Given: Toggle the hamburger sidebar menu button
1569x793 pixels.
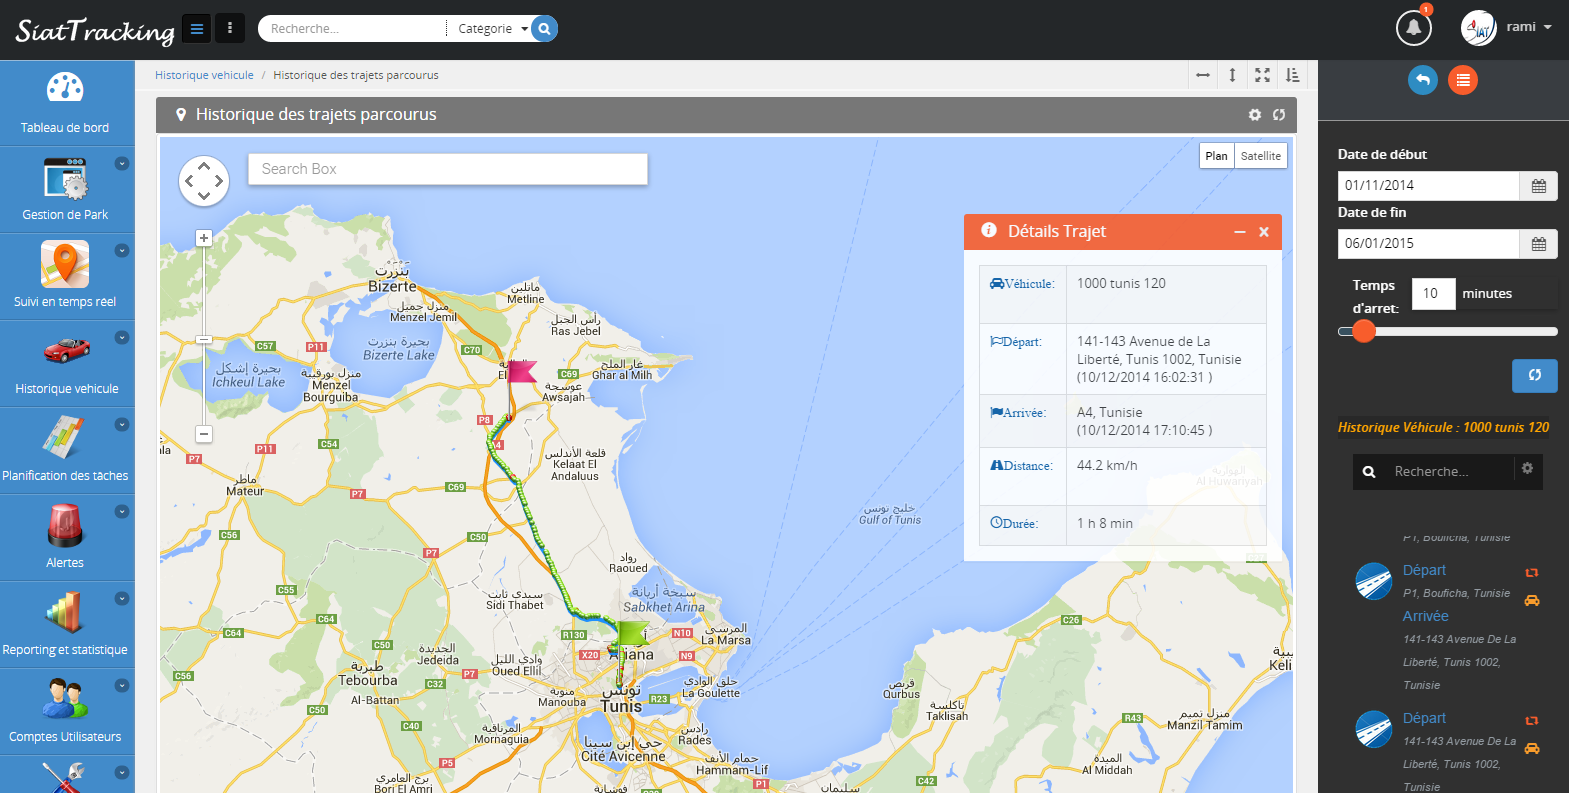Looking at the screenshot, I should coord(197,29).
